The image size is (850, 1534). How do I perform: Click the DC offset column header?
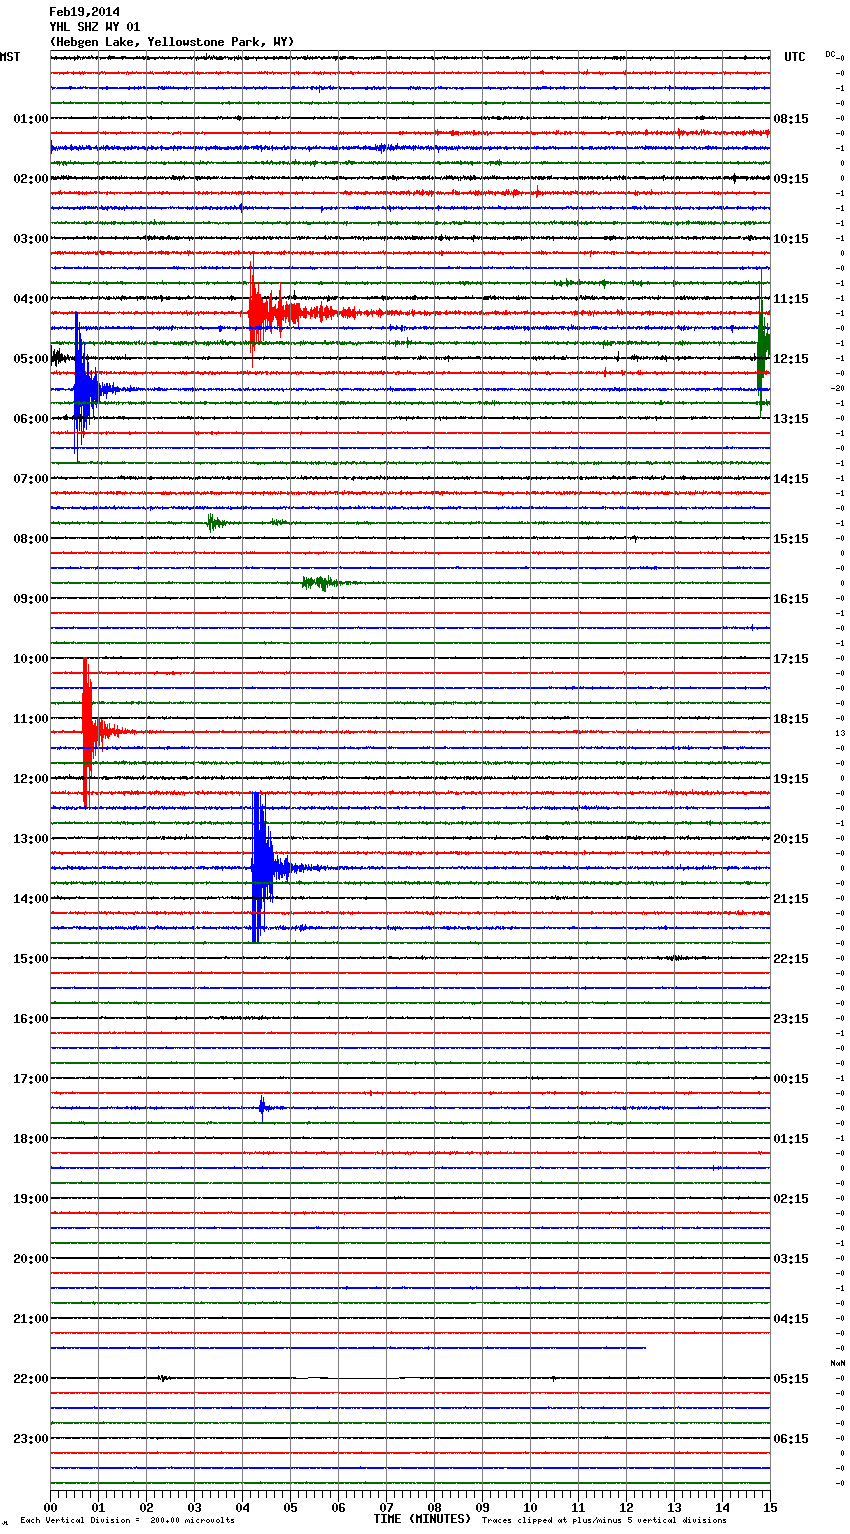[830, 54]
